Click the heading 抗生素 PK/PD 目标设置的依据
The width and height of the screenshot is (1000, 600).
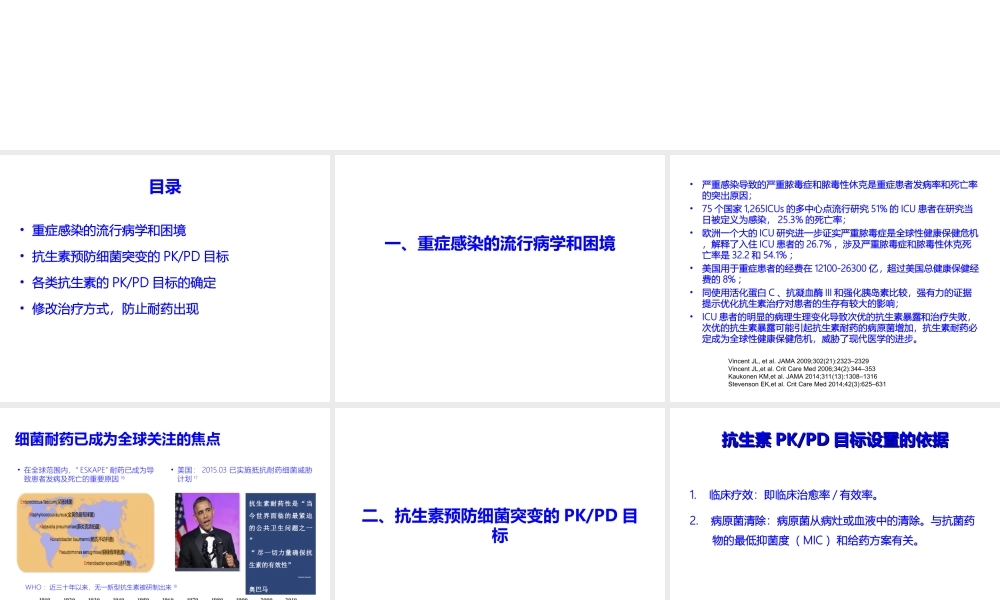coord(835,440)
